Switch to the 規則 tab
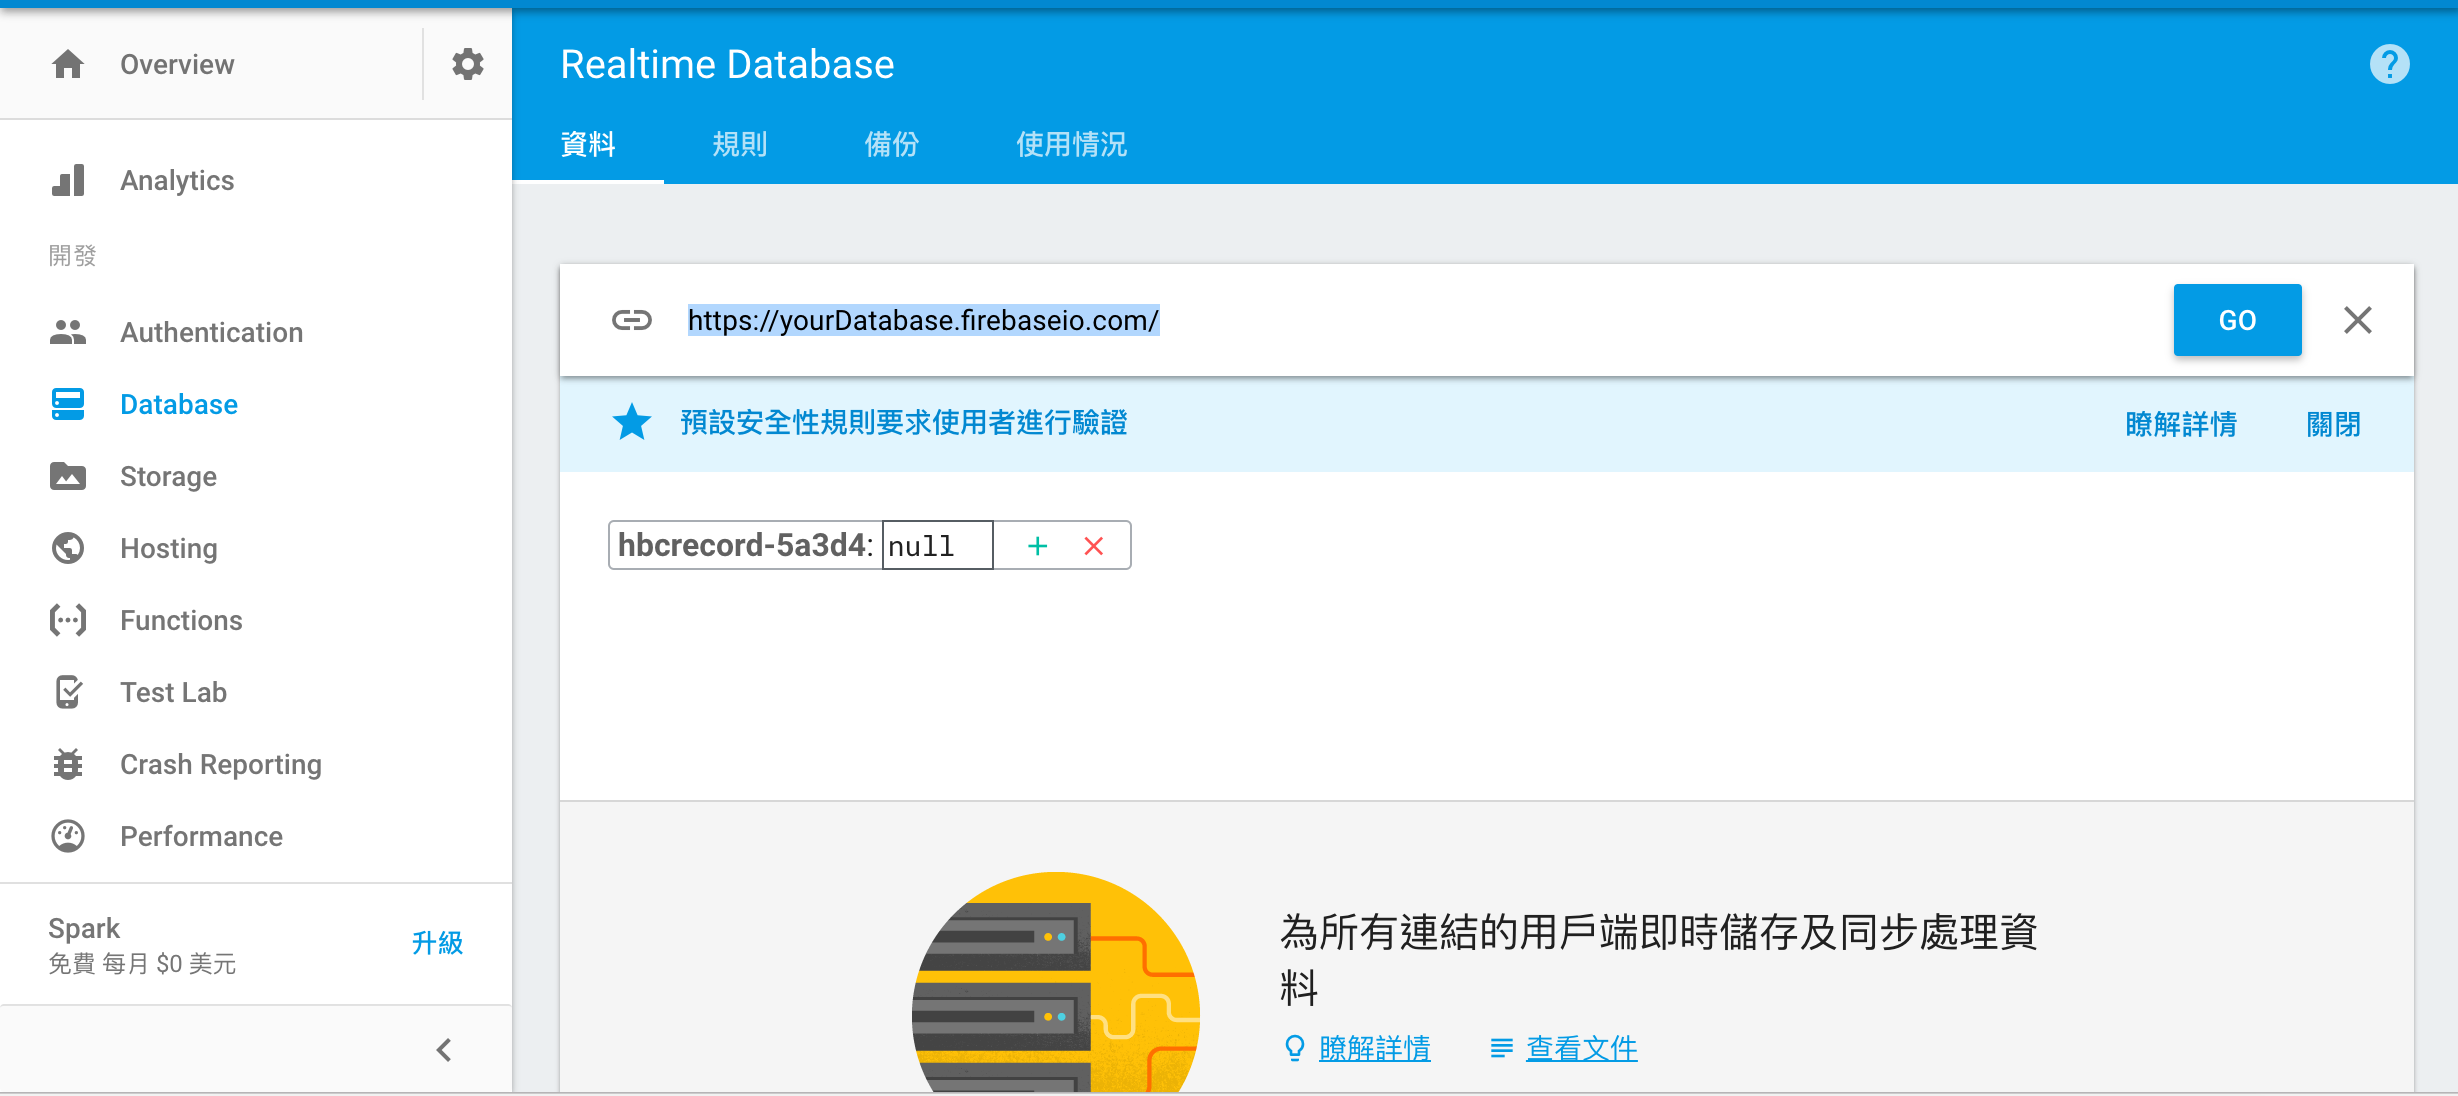The width and height of the screenshot is (2458, 1096). coord(739,145)
